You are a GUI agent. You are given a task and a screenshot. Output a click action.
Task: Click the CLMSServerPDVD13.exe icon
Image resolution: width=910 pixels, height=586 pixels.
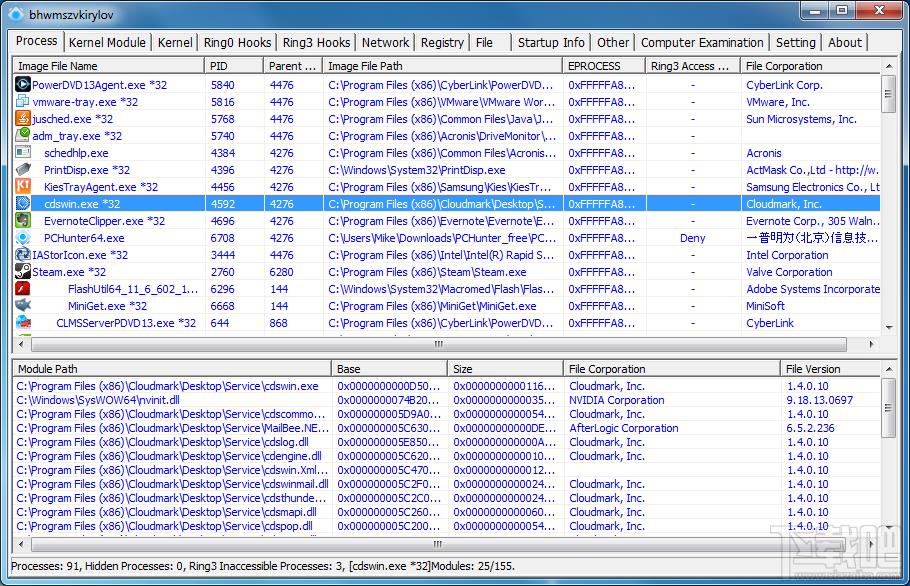pyautogui.click(x=23, y=323)
